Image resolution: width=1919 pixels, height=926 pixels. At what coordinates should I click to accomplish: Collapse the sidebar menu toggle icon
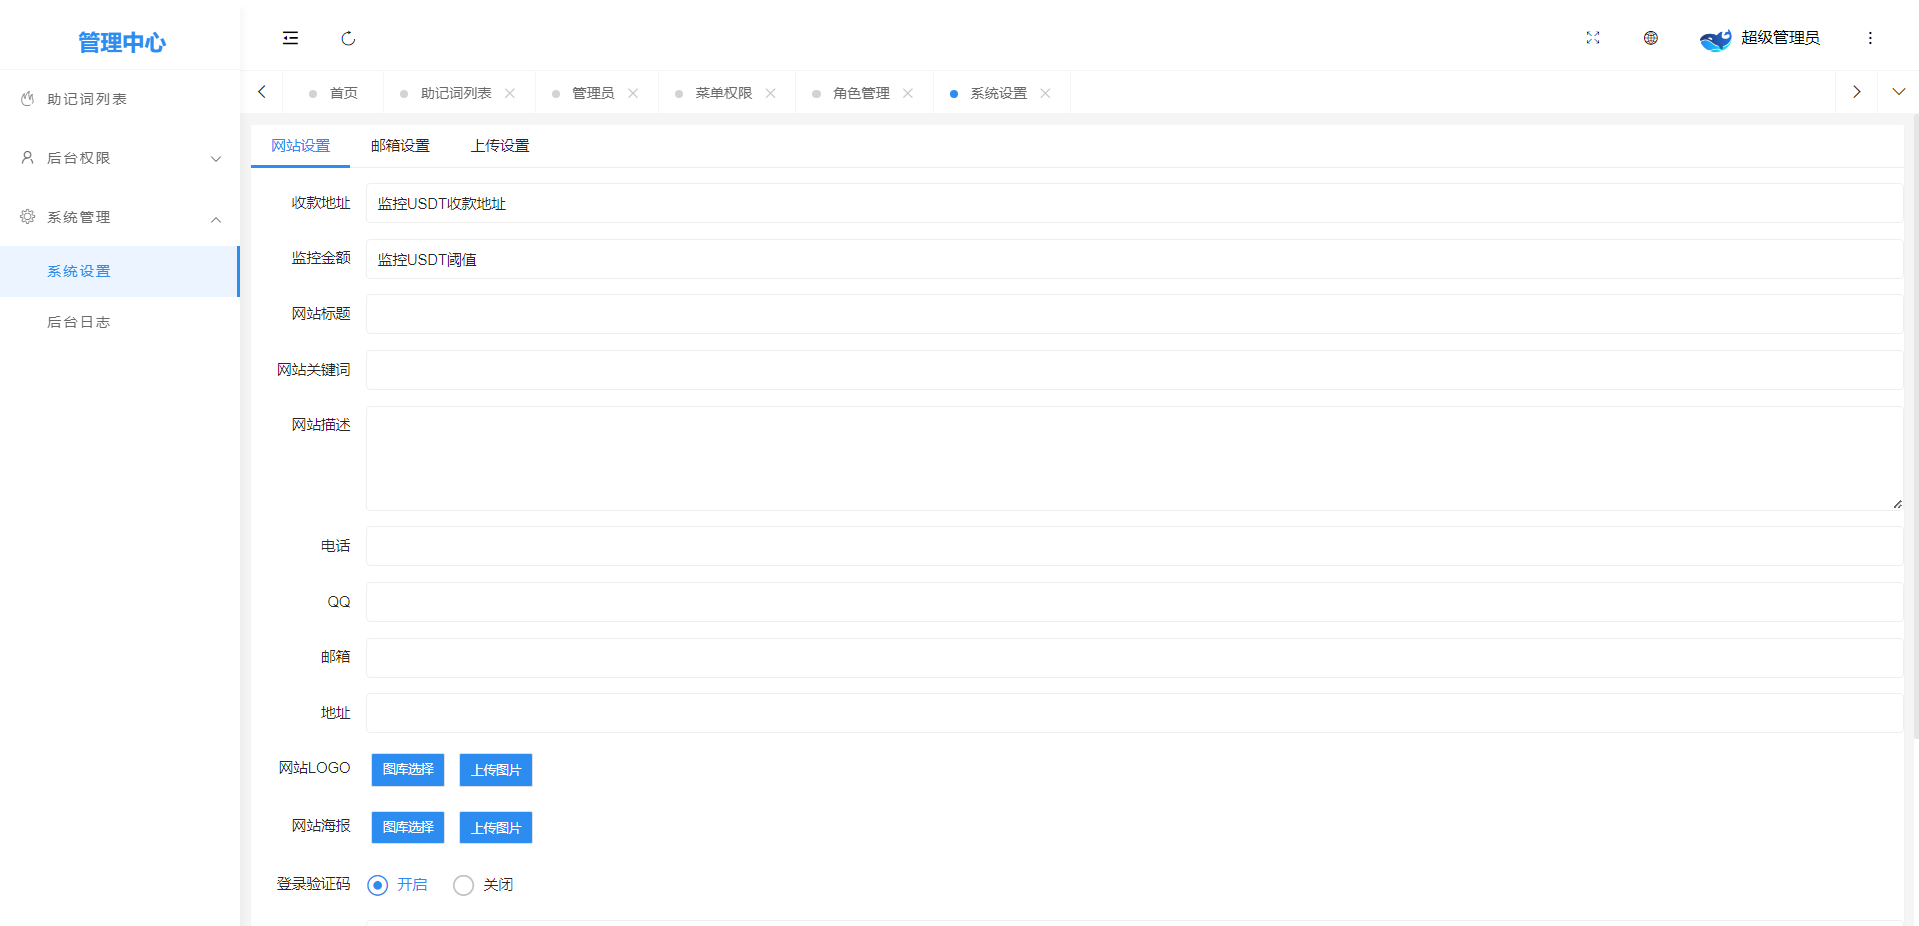[290, 38]
